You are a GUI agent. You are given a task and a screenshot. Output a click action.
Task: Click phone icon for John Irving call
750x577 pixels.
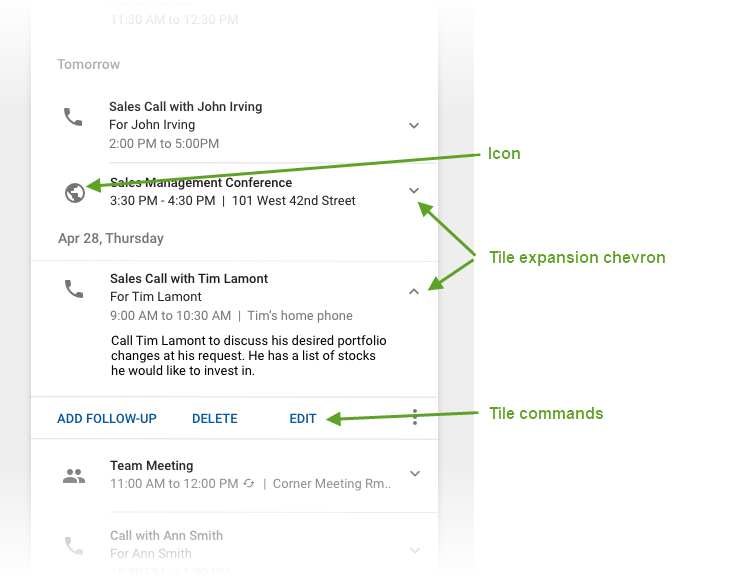pyautogui.click(x=73, y=117)
